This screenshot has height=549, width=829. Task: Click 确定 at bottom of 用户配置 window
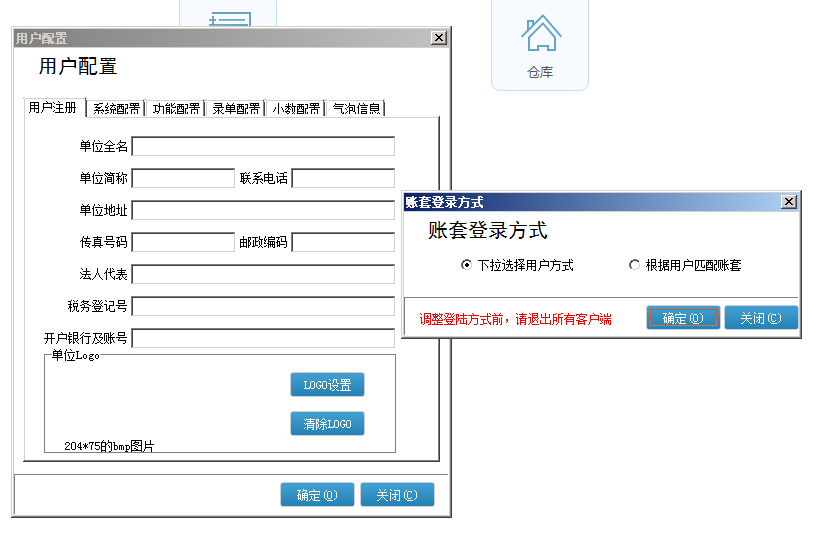click(x=317, y=495)
